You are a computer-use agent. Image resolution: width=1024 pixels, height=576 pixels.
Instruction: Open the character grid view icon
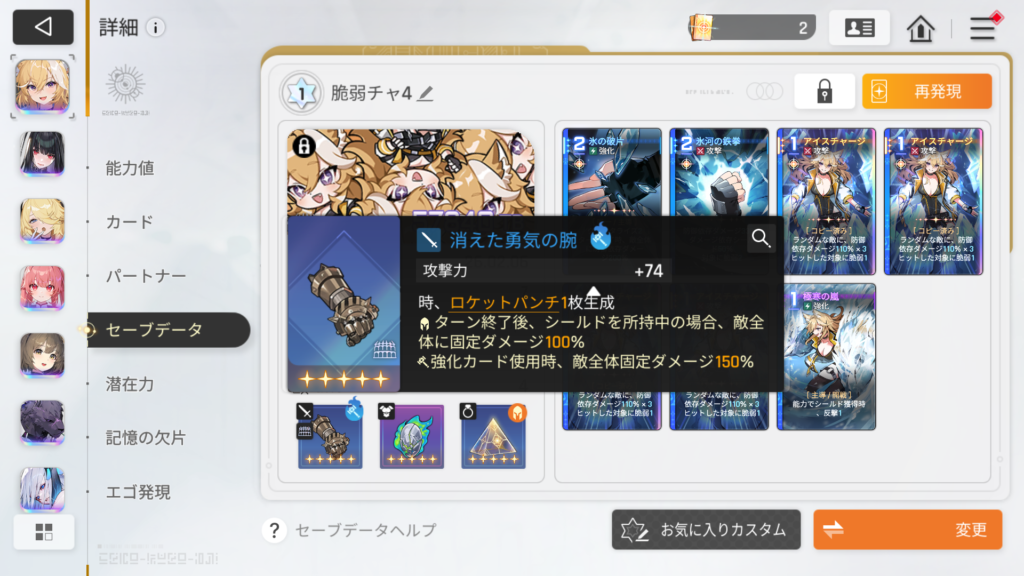click(x=44, y=532)
